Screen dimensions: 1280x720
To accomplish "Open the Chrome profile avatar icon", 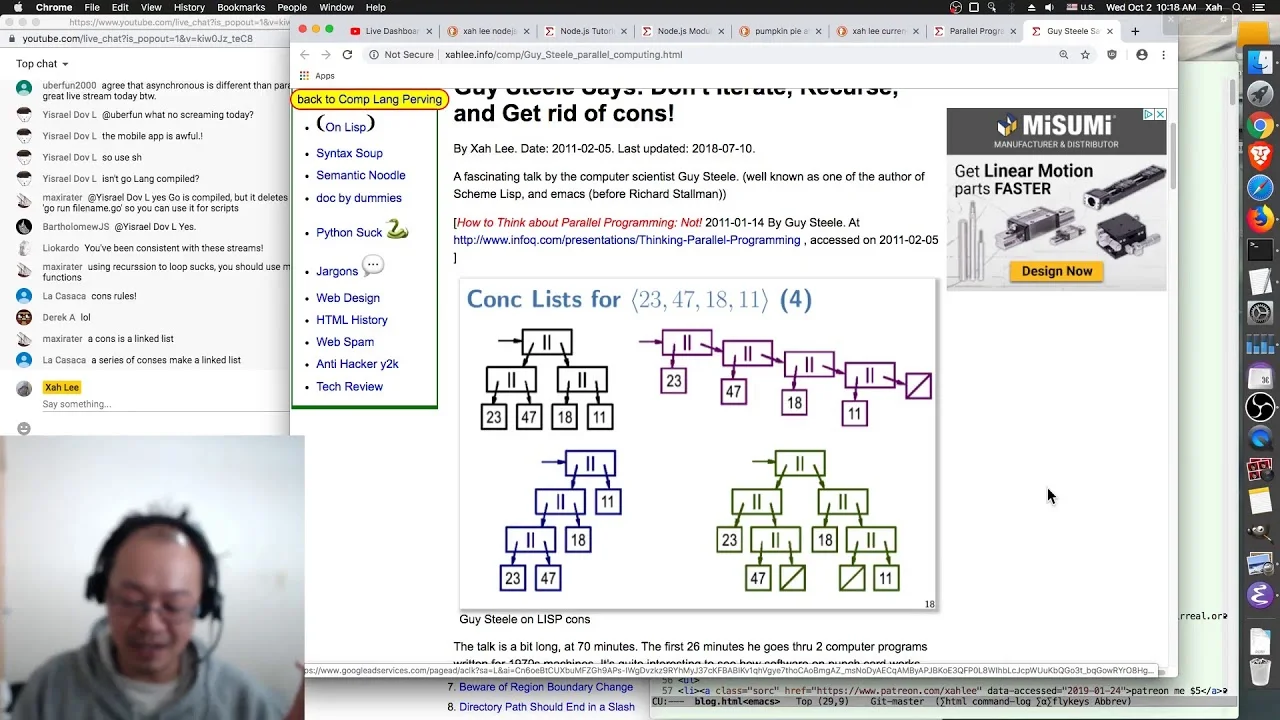I will (x=1141, y=55).
